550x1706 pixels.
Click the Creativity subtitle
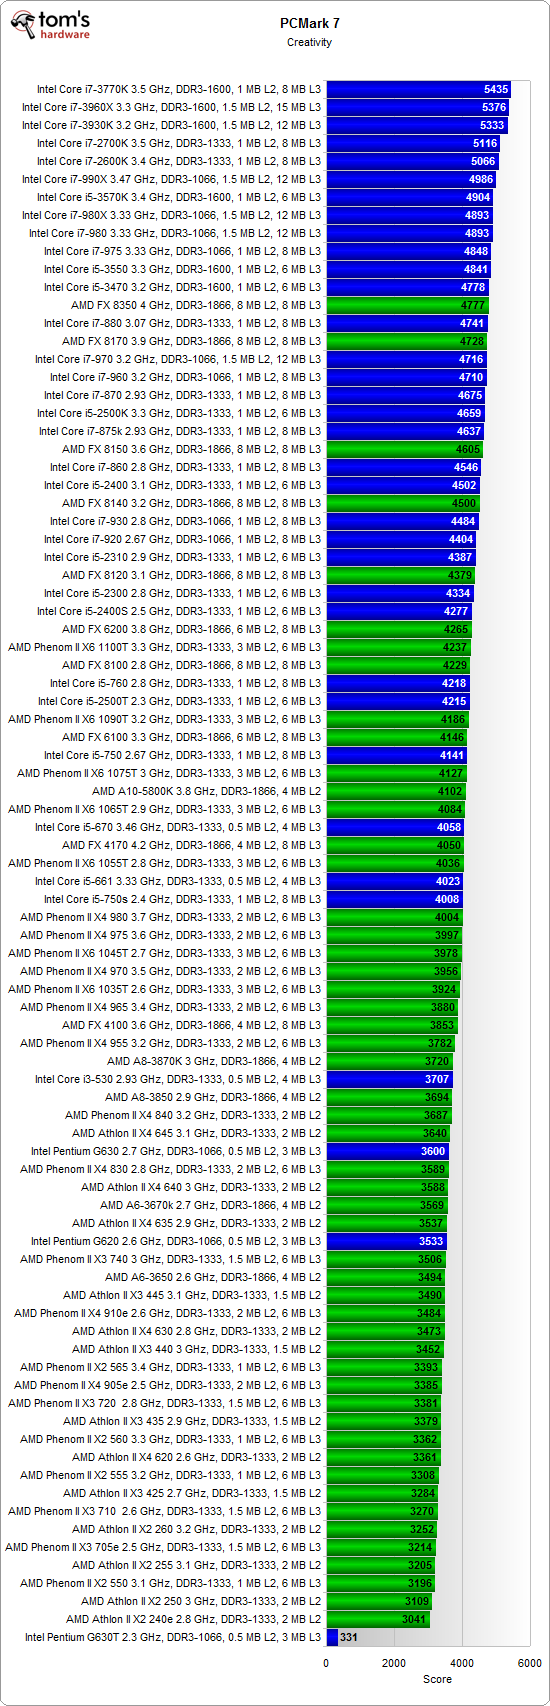tap(309, 42)
